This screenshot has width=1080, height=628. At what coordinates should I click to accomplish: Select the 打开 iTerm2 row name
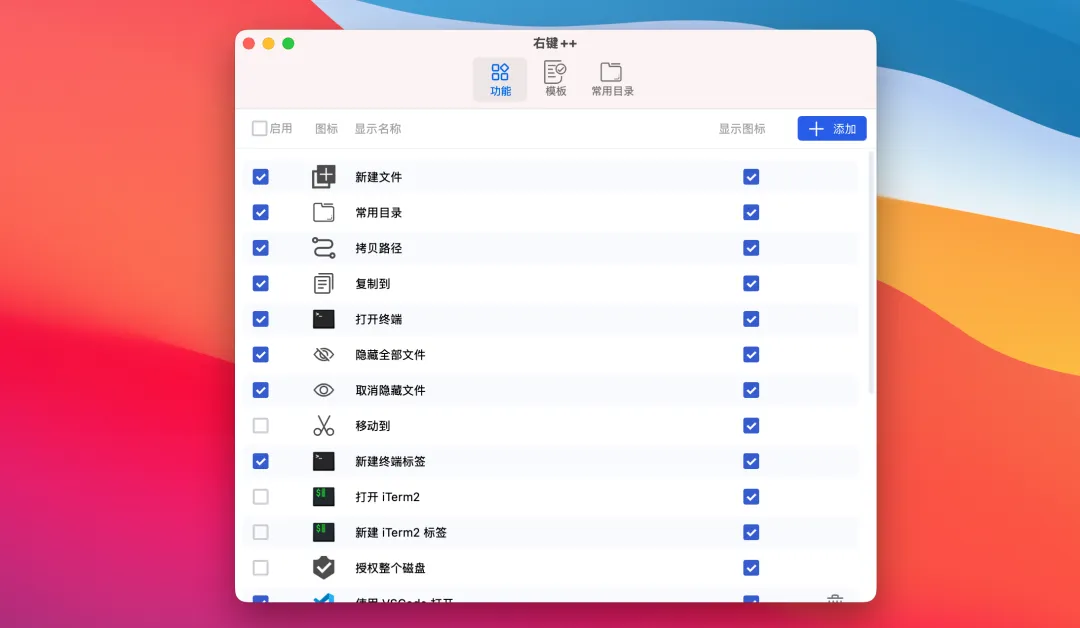coord(388,496)
